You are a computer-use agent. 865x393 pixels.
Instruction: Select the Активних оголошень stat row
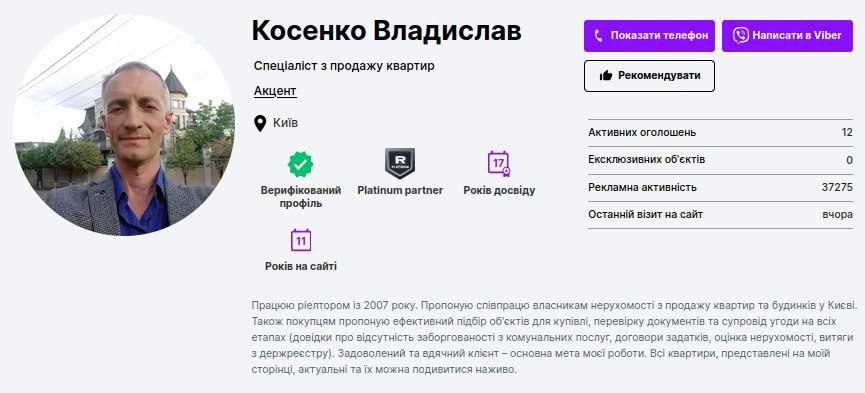[720, 132]
